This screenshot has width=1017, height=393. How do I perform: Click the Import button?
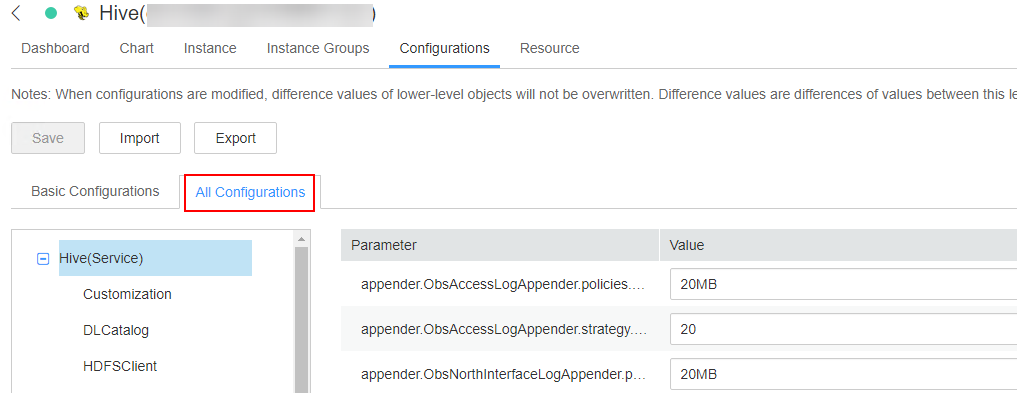[x=140, y=138]
